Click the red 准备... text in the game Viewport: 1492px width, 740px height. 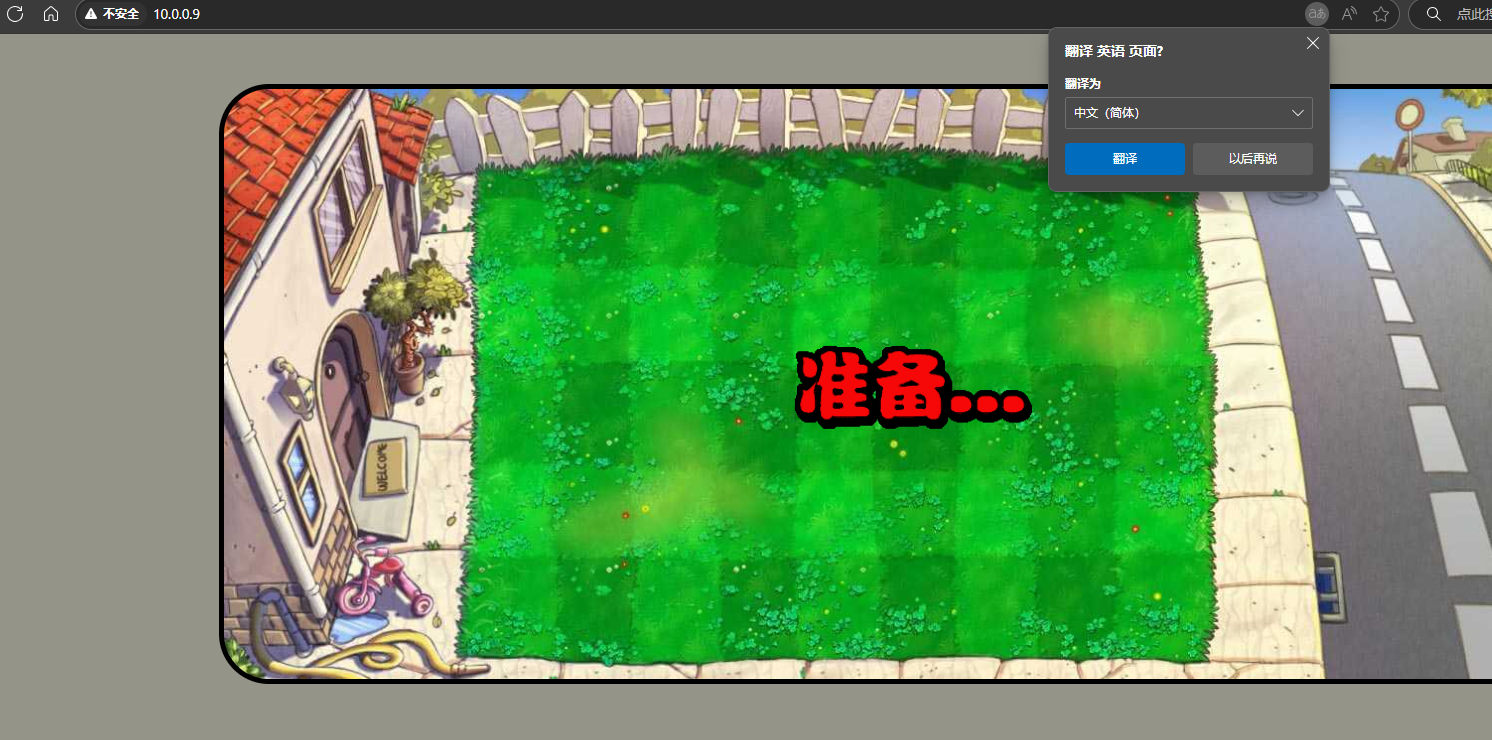coord(912,387)
